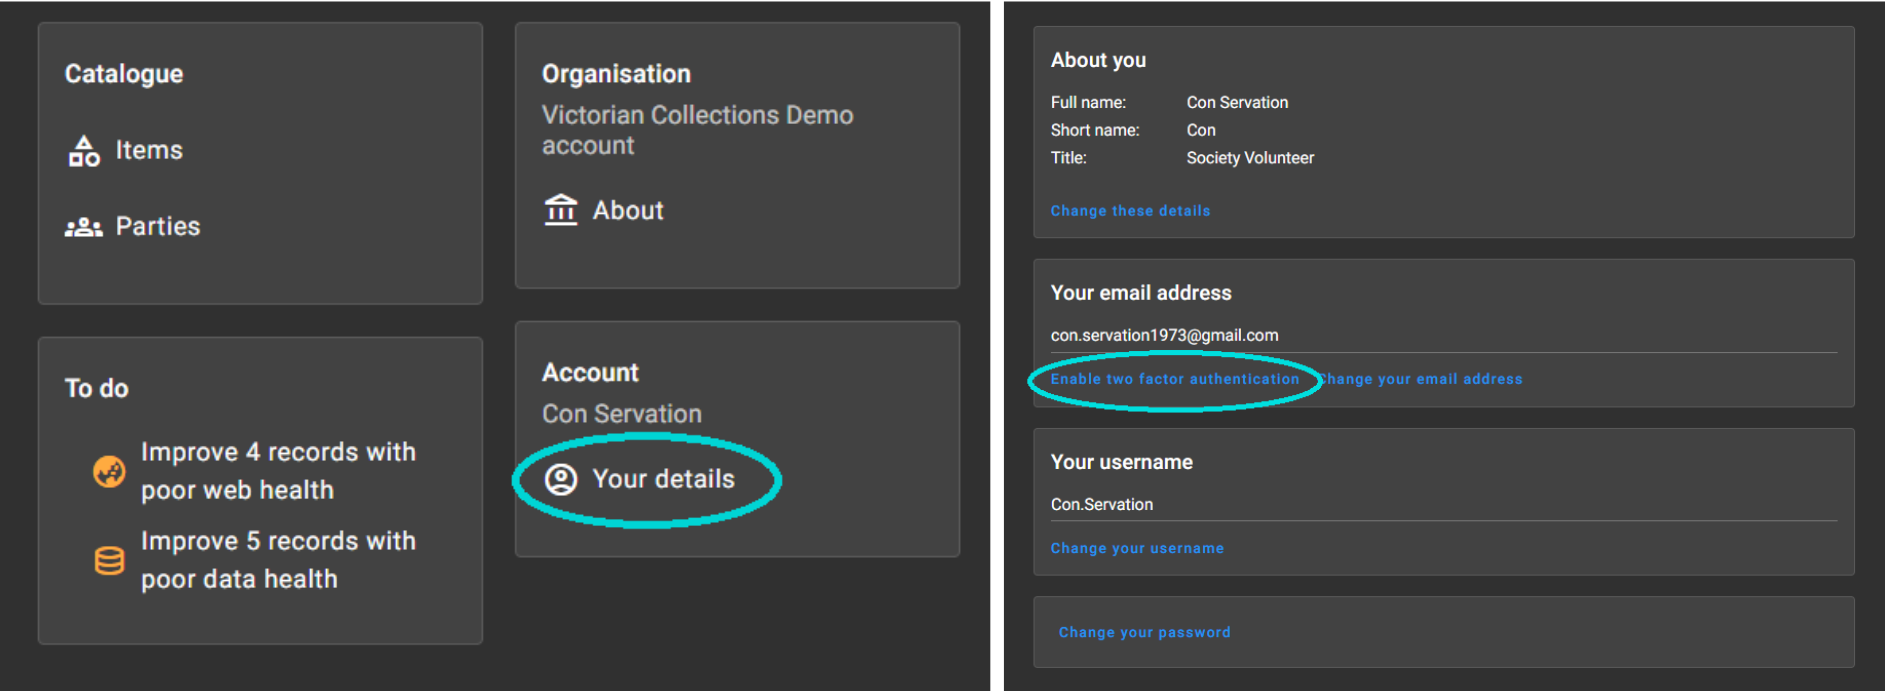Viewport: 1885px width, 691px height.
Task: Open the Items catalogue text link
Action: click(149, 150)
